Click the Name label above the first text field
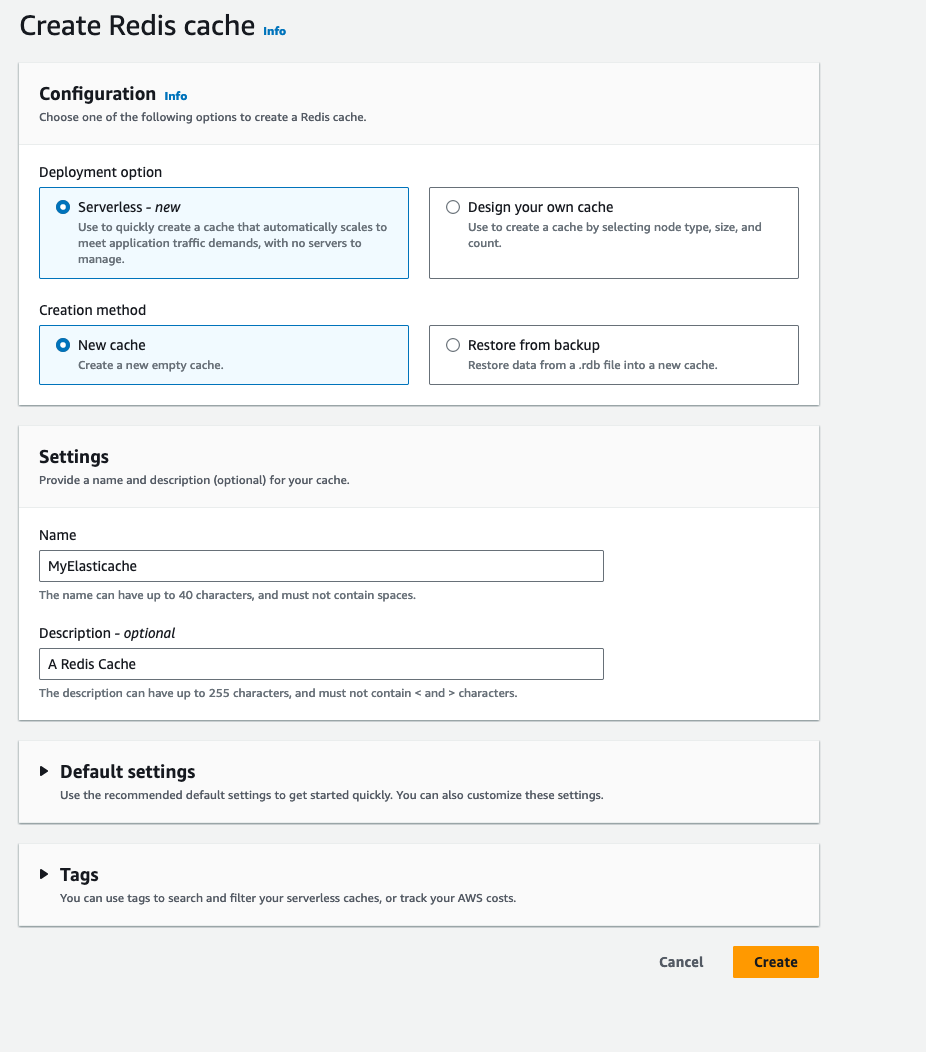This screenshot has height=1052, width=926. [58, 535]
